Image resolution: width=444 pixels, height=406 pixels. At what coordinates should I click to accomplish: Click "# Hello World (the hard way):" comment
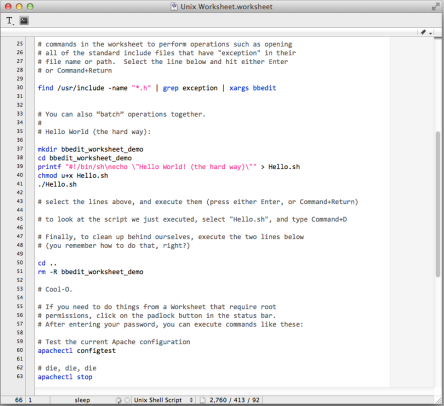click(94, 132)
